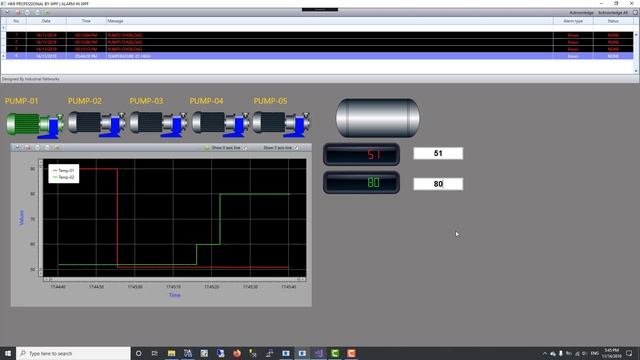Click fourth icon in alarm toolbar
The height and width of the screenshot is (360, 640).
pyautogui.click(x=37, y=13)
